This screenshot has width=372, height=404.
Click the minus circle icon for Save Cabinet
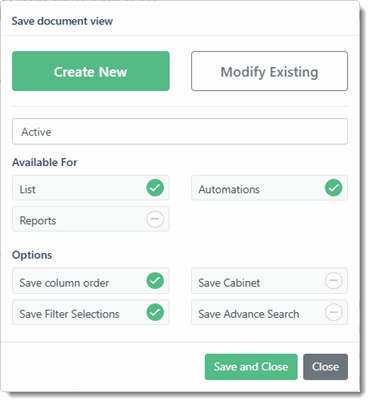point(333,281)
